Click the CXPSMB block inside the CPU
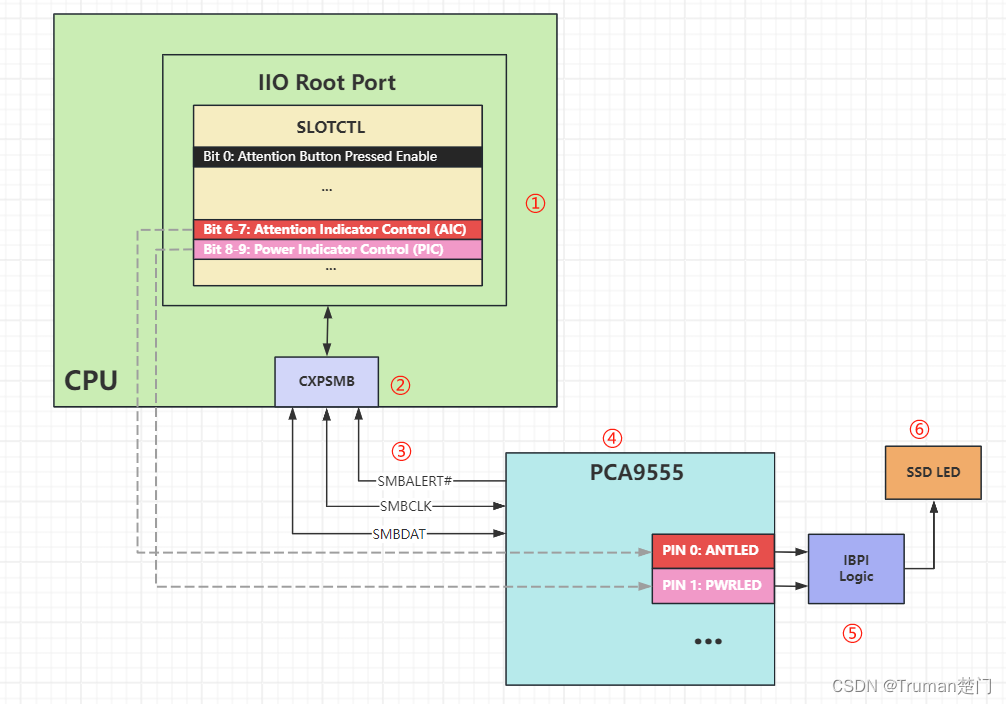 pyautogui.click(x=326, y=381)
